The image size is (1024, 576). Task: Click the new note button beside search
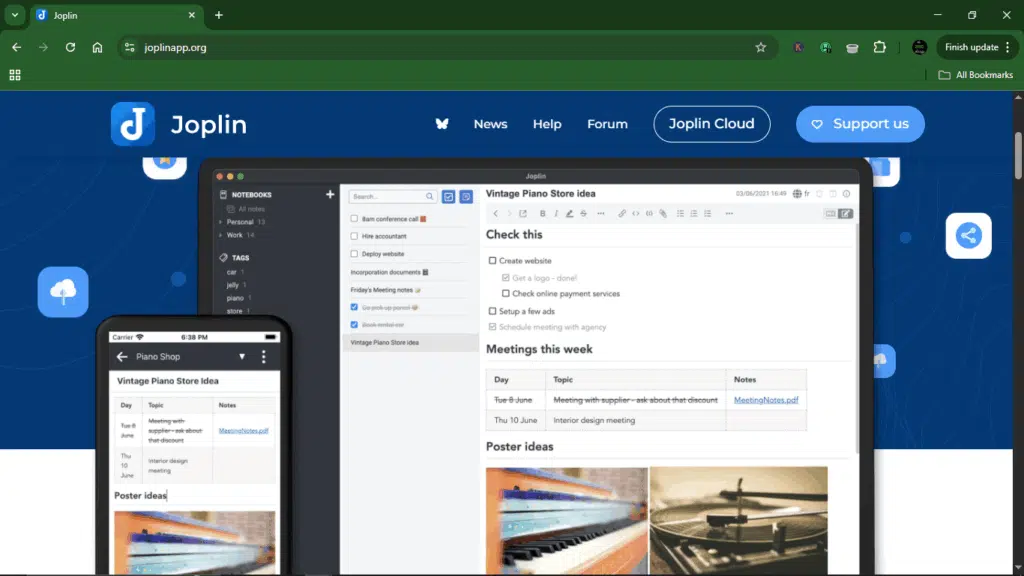[x=466, y=197]
